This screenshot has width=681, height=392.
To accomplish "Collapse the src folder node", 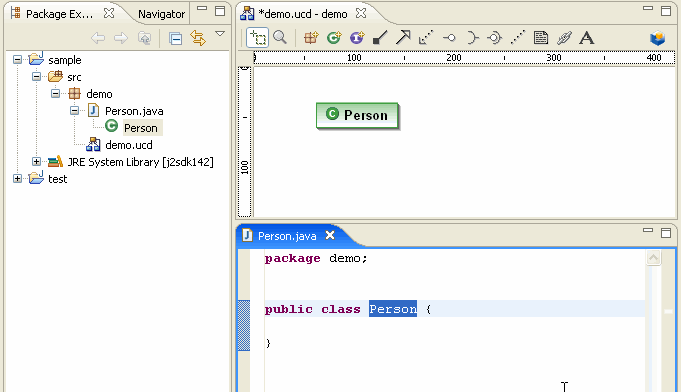I will pyautogui.click(x=36, y=77).
